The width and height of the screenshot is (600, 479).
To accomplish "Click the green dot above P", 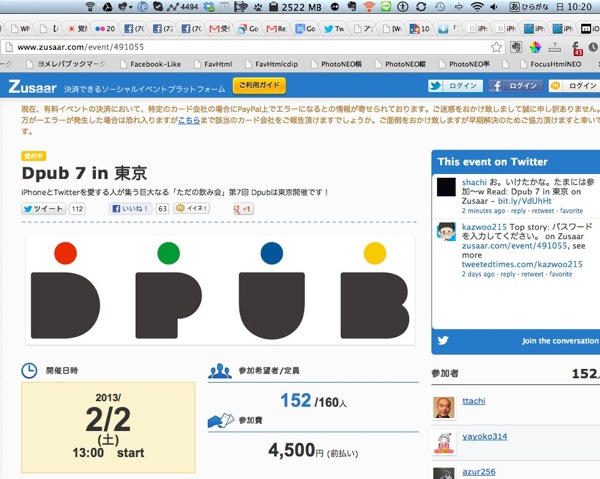I will (168, 253).
